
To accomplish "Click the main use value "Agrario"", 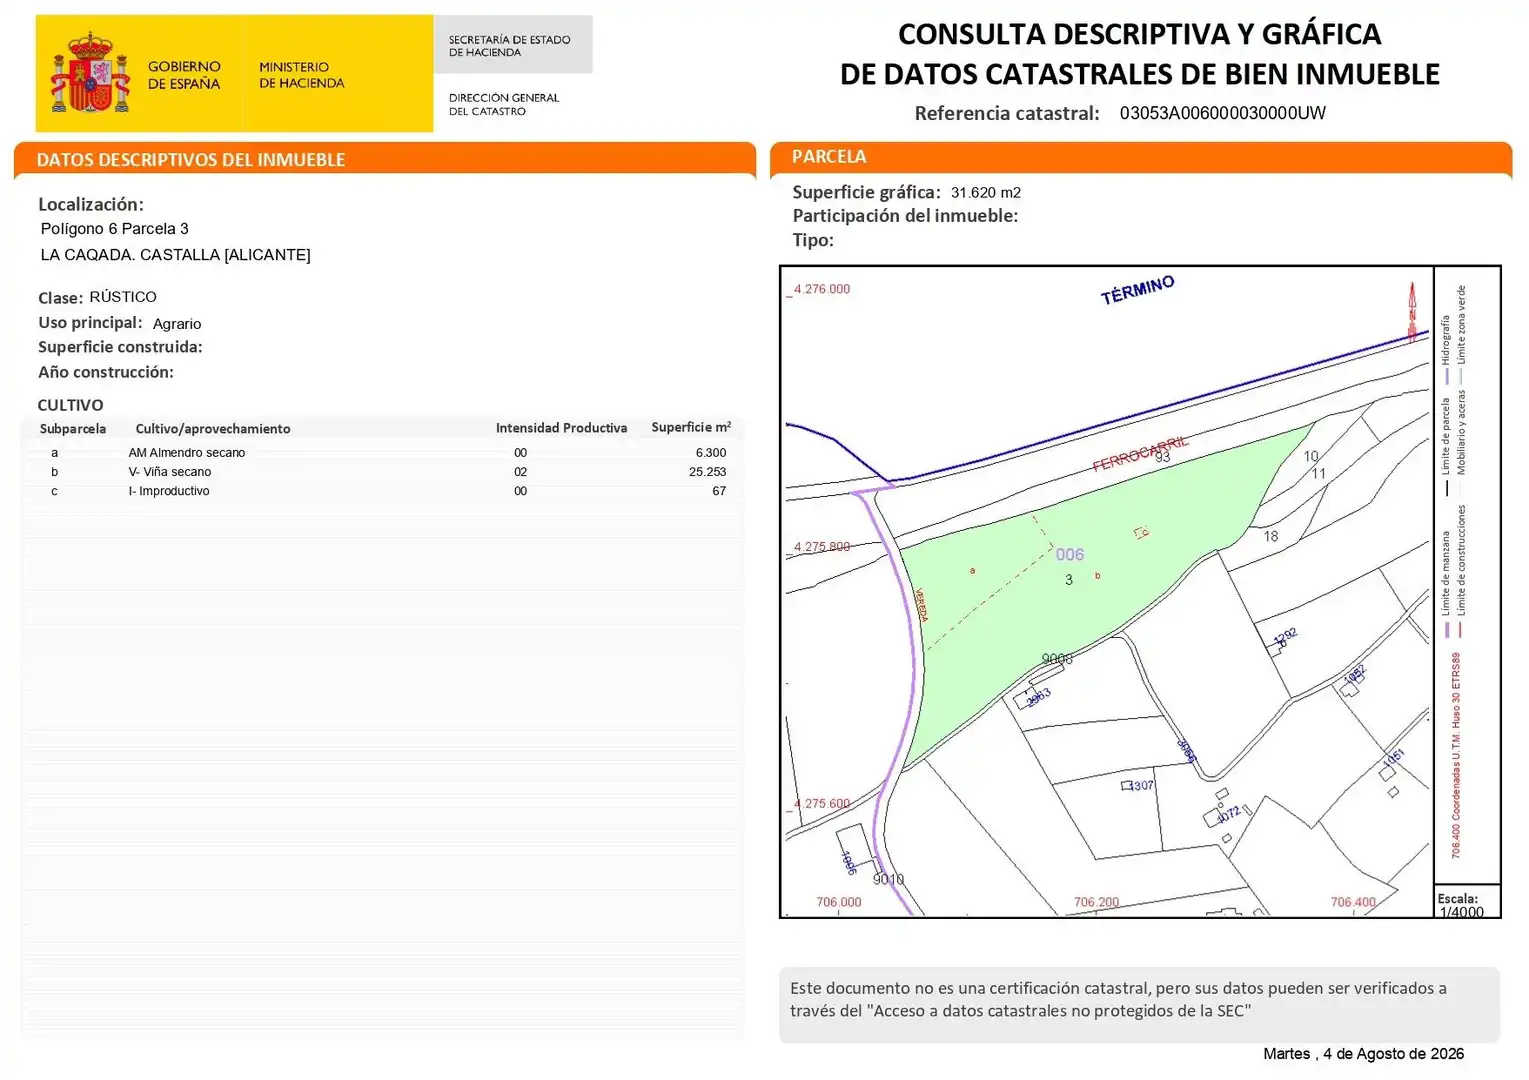I will 177,324.
